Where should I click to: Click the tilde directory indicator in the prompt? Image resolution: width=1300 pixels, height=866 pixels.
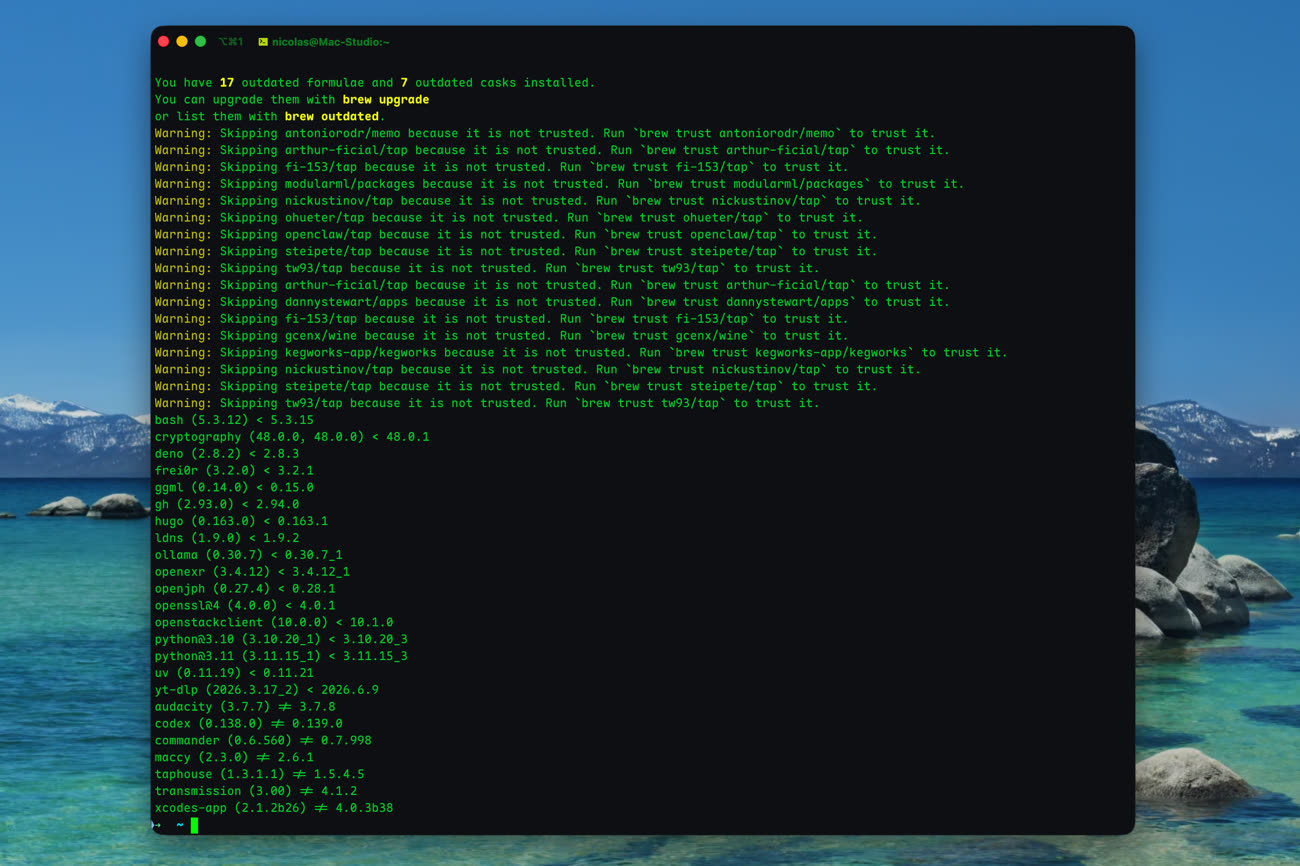tap(180, 825)
